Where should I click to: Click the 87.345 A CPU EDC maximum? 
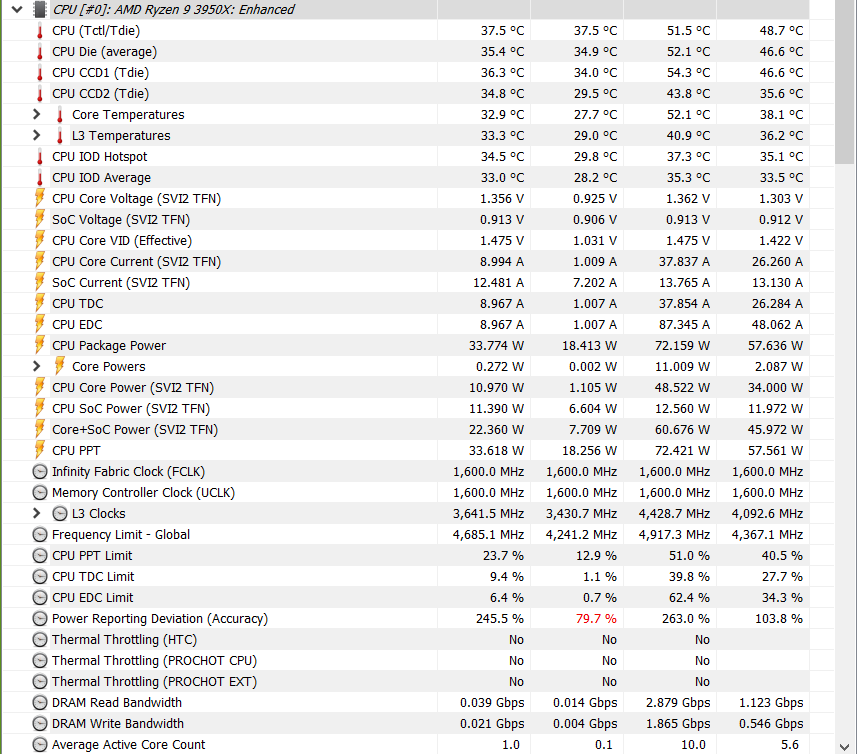tap(684, 325)
